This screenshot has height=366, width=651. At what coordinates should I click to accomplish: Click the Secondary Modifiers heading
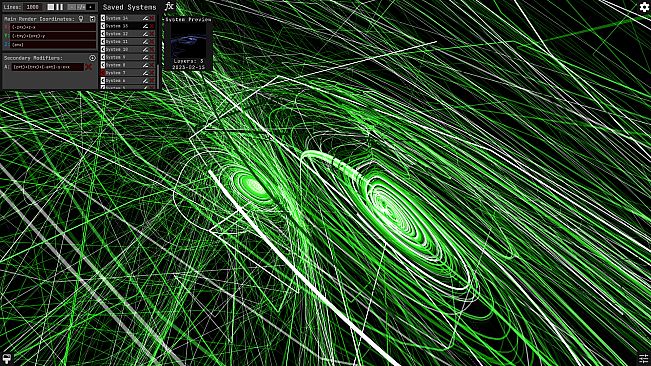pyautogui.click(x=33, y=58)
